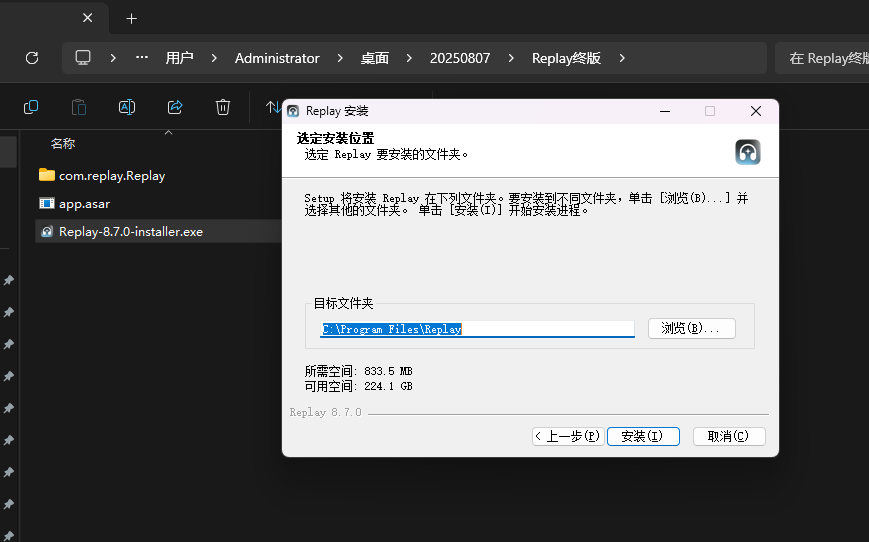Minimize the Replay installer window
Image resolution: width=869 pixels, height=542 pixels.
point(665,111)
